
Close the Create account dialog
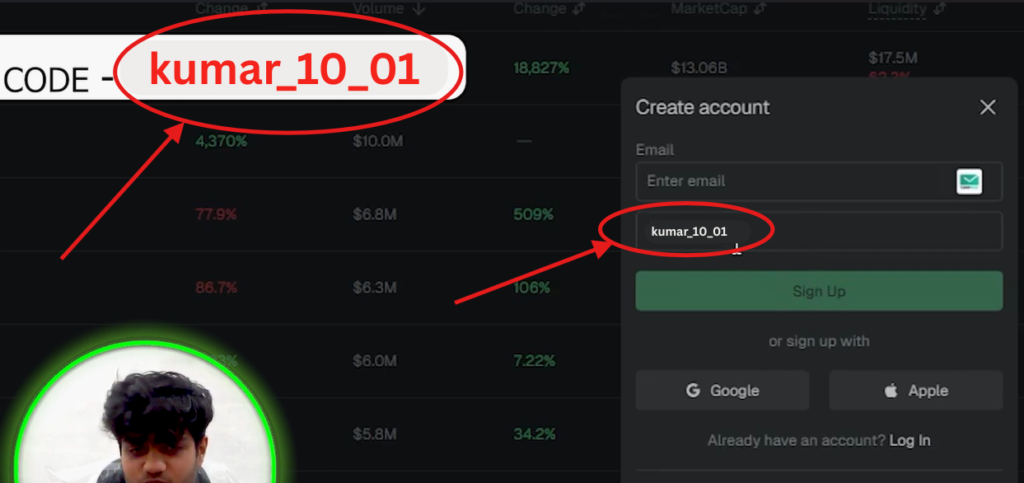tap(987, 108)
